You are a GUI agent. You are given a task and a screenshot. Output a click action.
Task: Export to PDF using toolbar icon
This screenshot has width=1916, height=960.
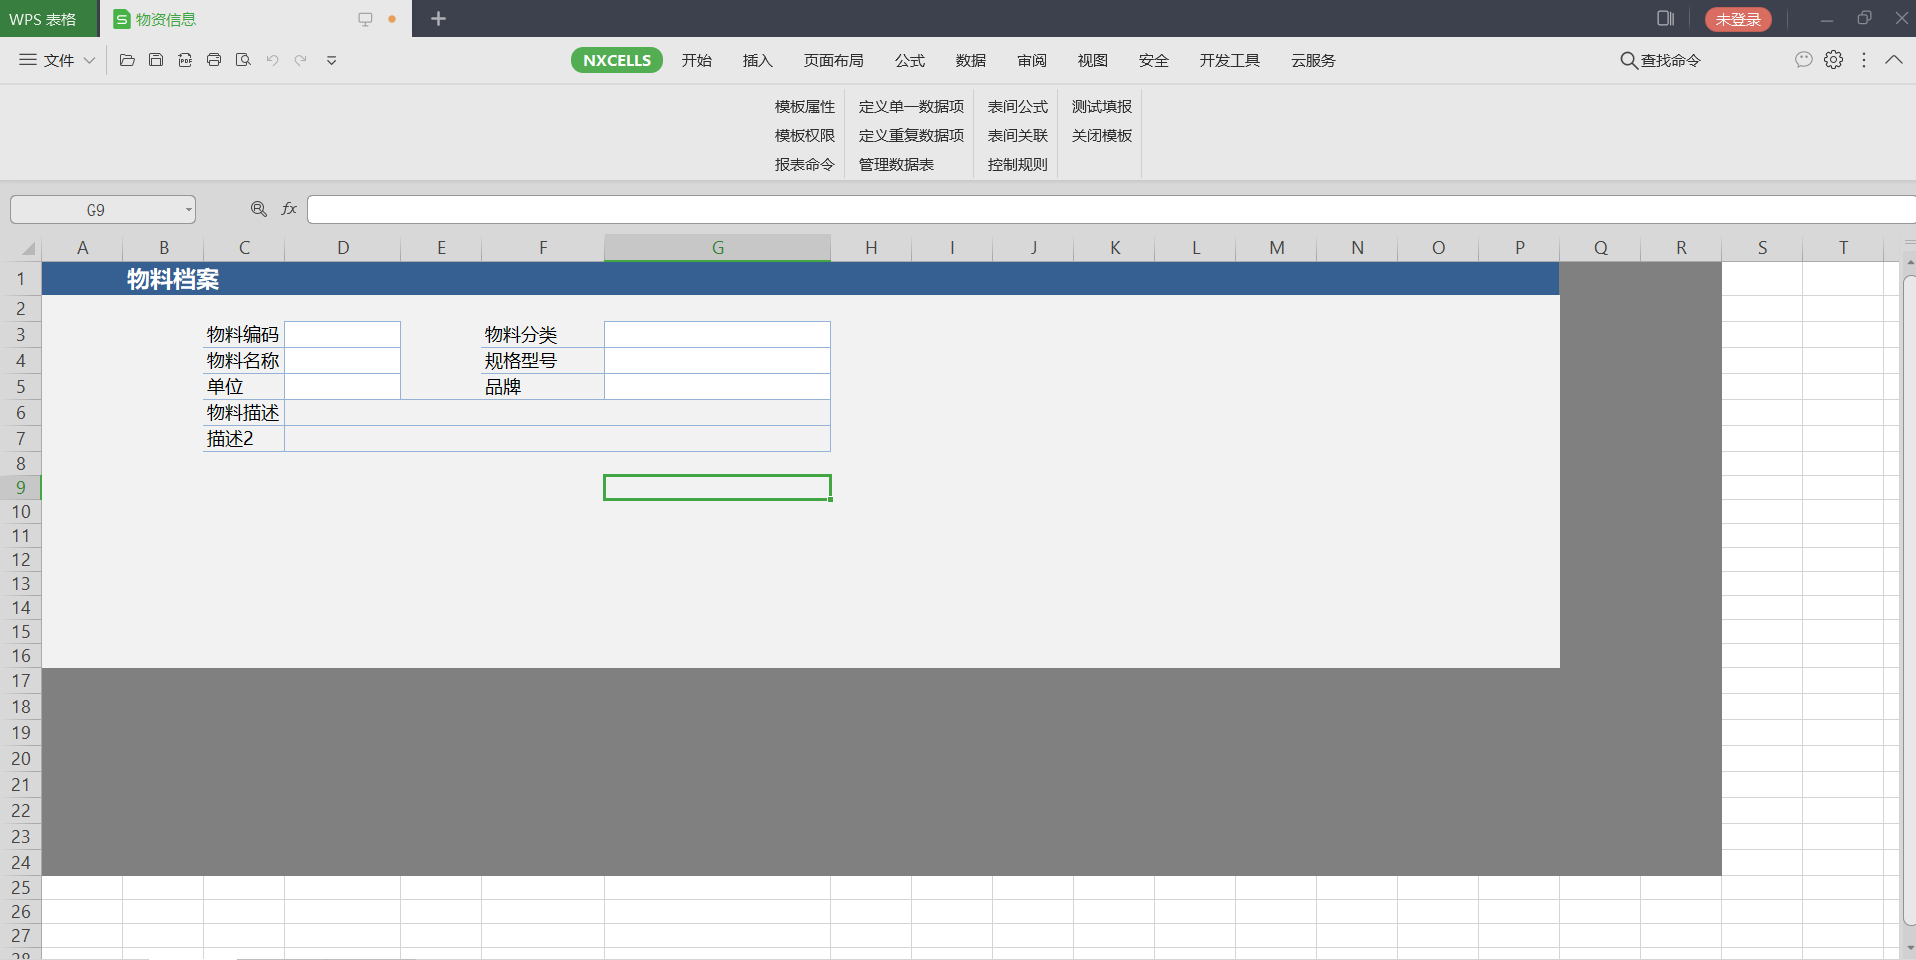185,60
